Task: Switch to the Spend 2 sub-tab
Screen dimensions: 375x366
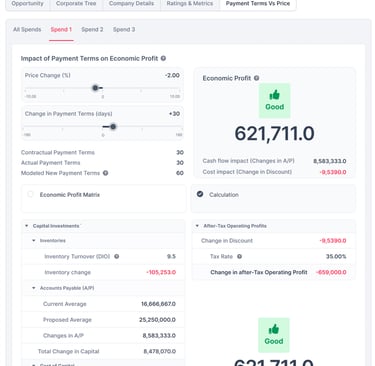Action: (92, 30)
